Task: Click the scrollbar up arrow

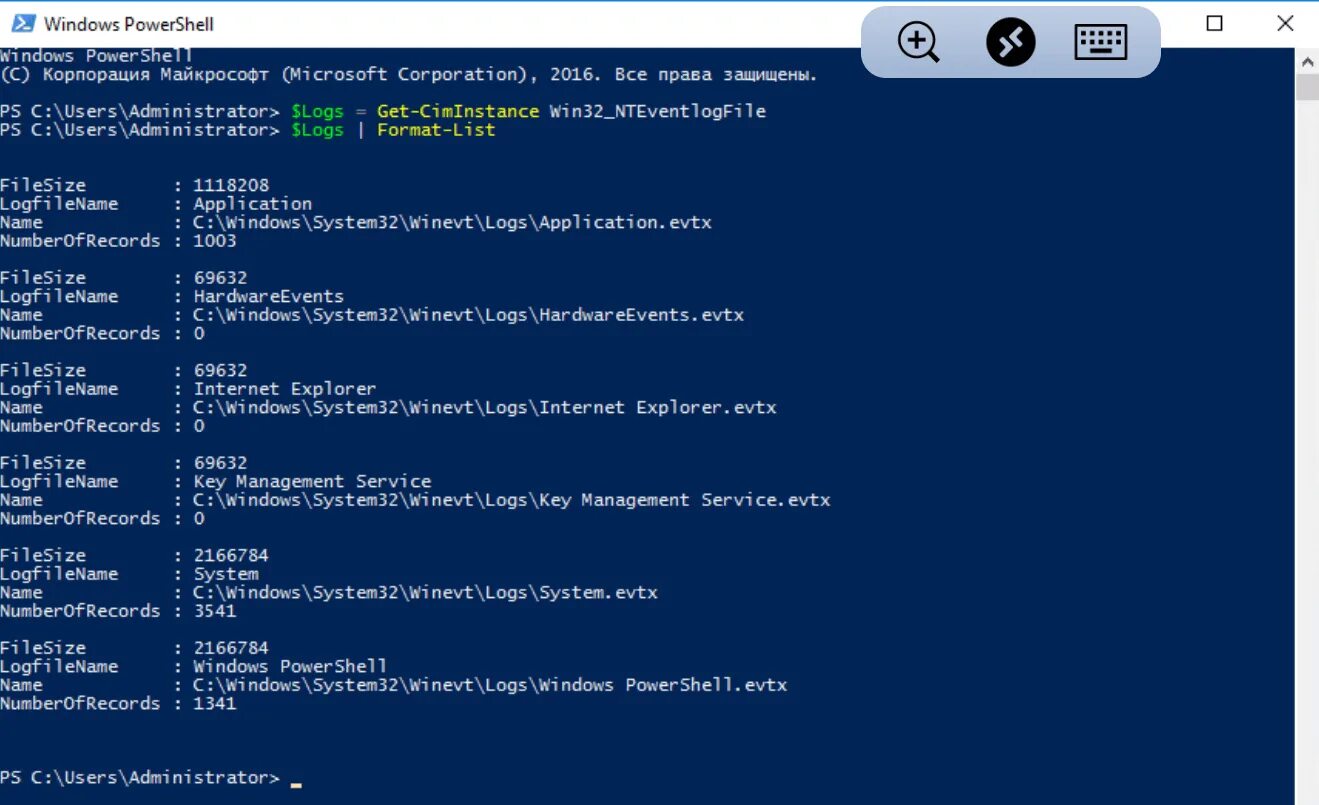Action: coord(1307,61)
